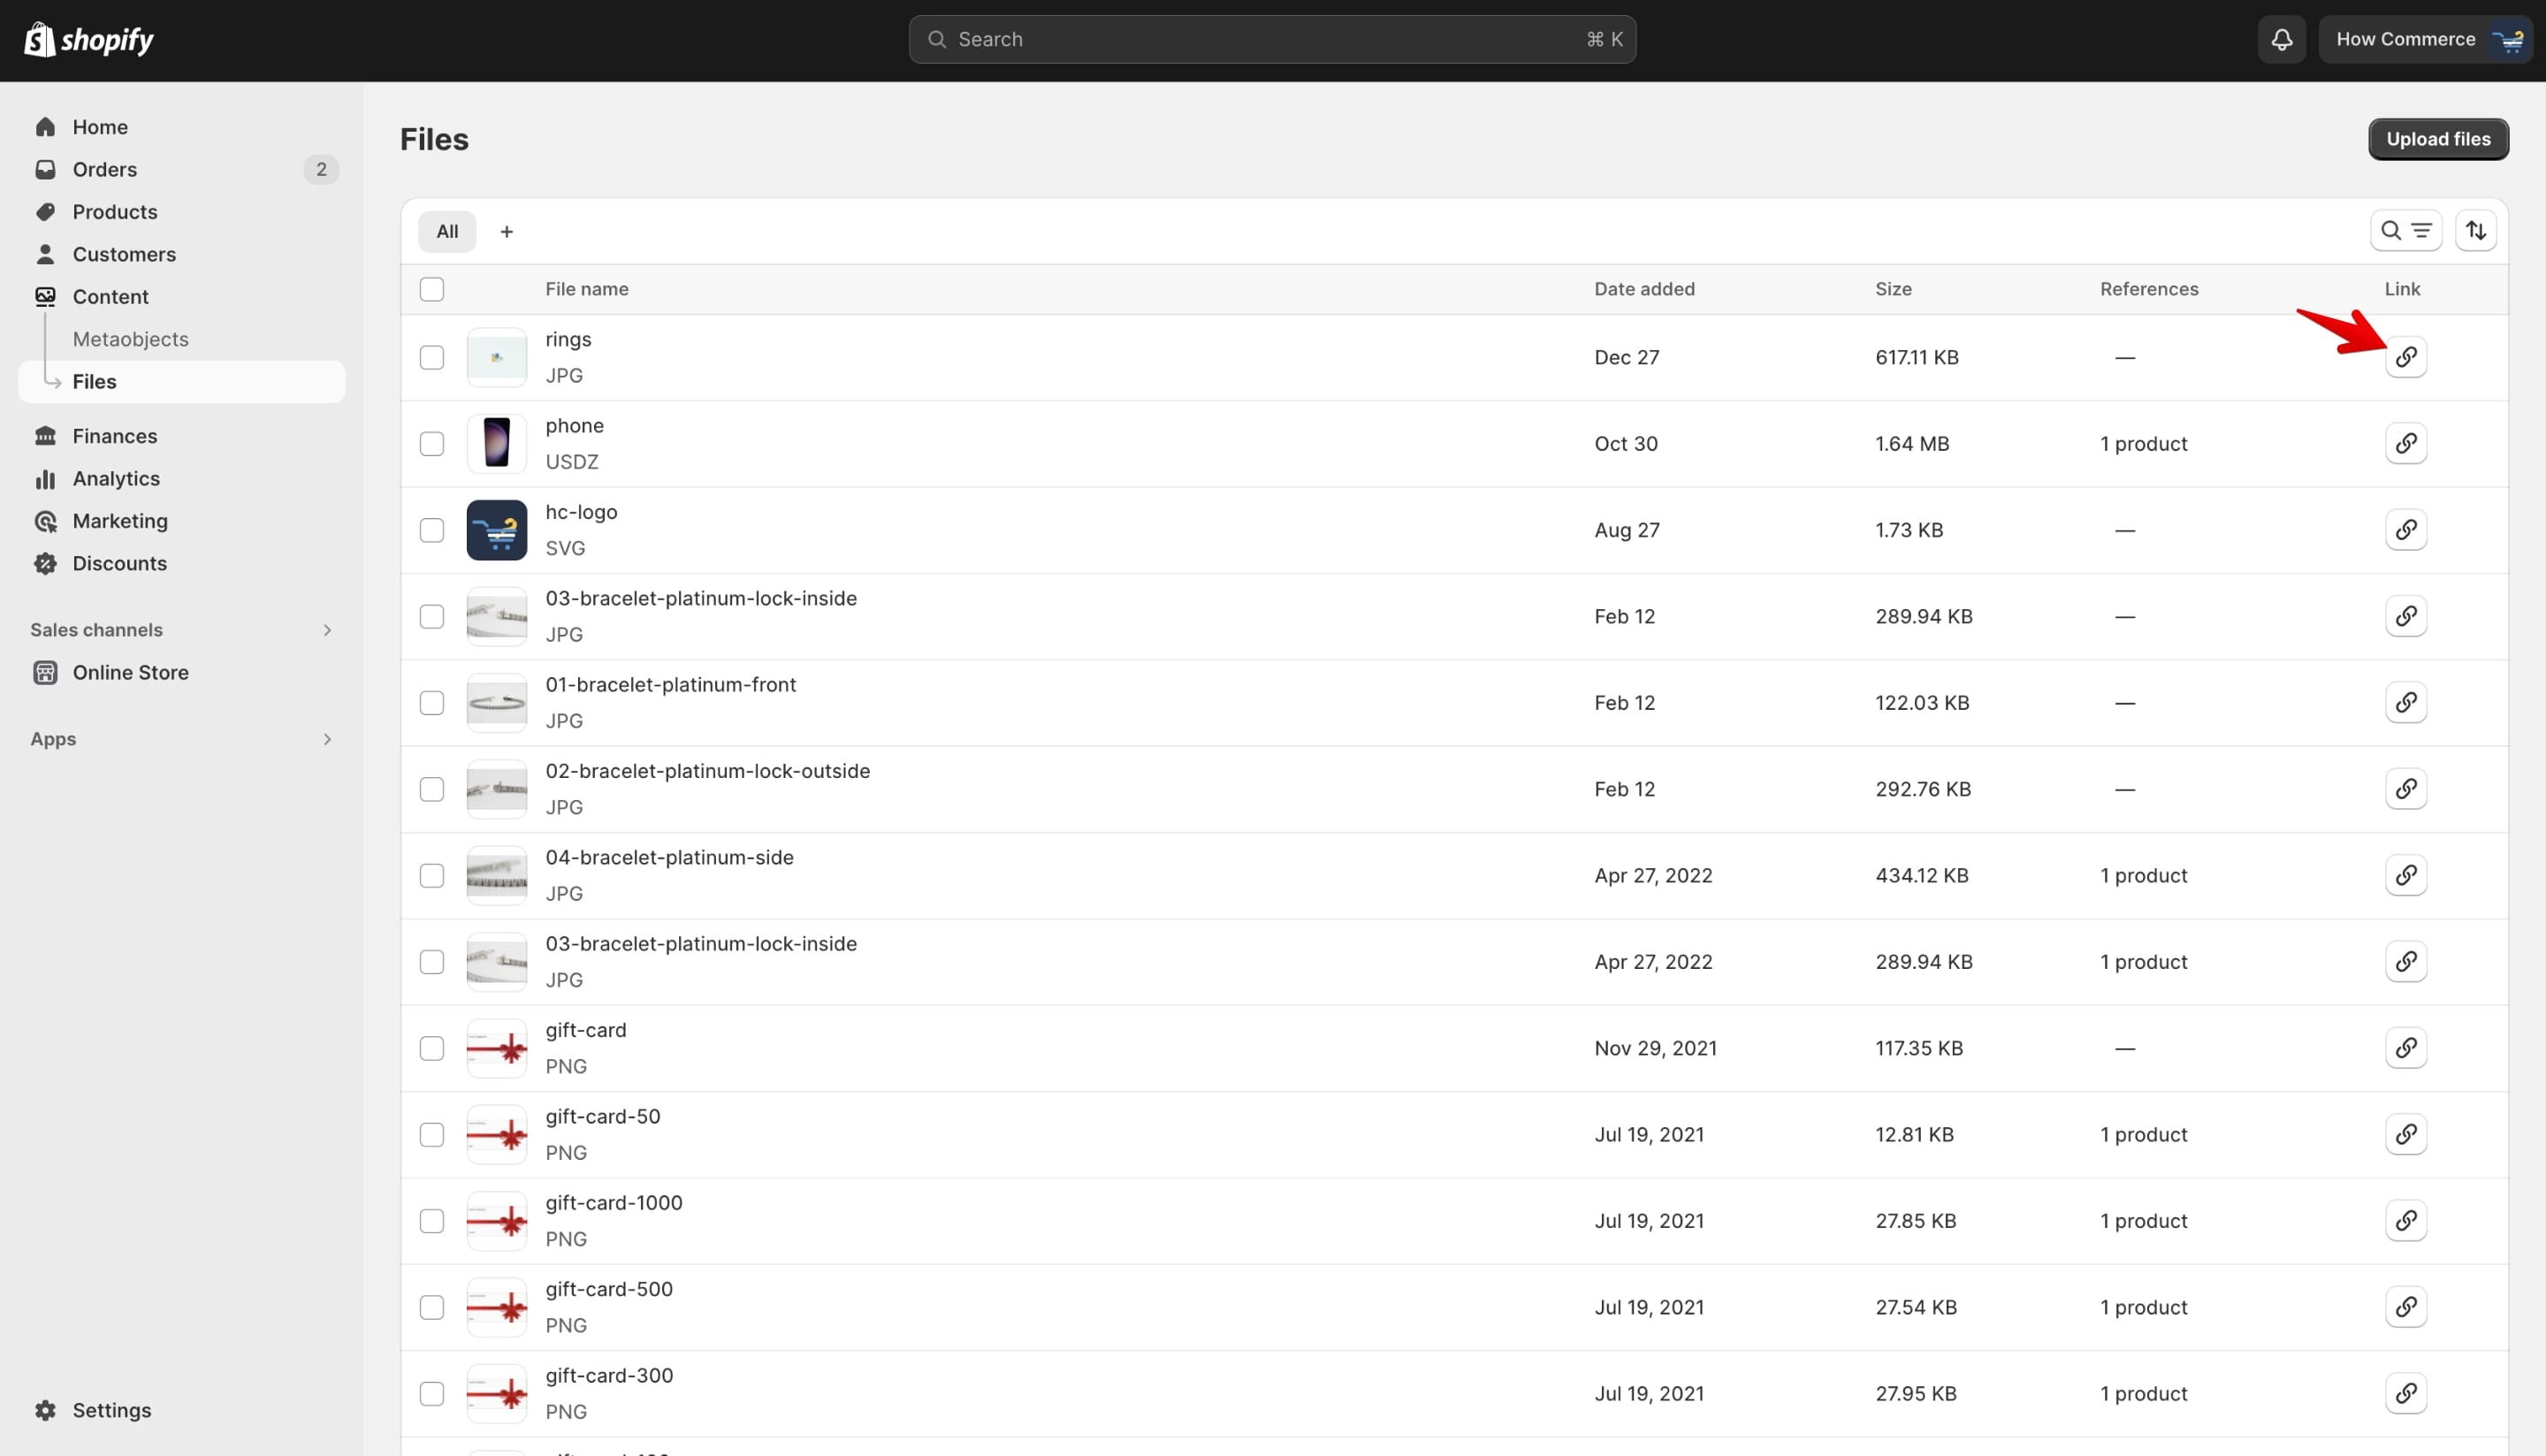This screenshot has height=1456, width=2546.
Task: Open the sort files button
Action: click(x=2475, y=231)
